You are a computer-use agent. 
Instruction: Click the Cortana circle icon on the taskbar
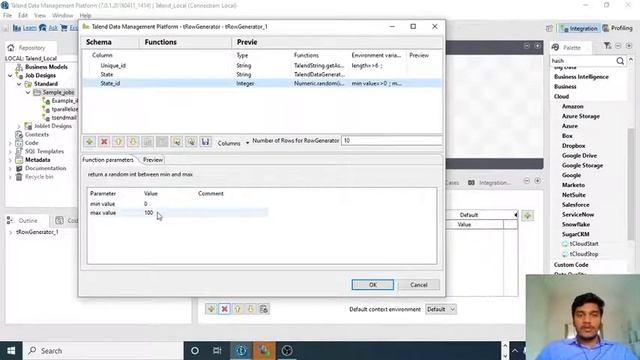(x=195, y=351)
